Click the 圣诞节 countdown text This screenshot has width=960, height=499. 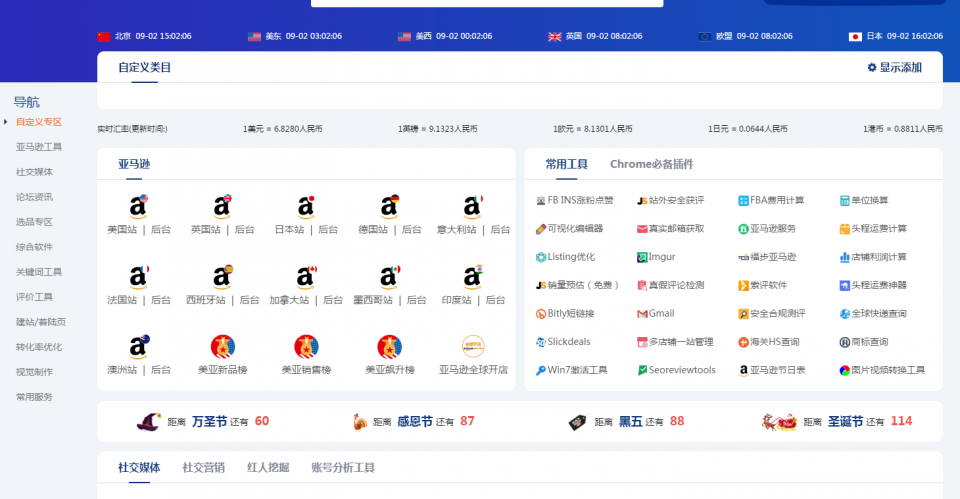[846, 421]
